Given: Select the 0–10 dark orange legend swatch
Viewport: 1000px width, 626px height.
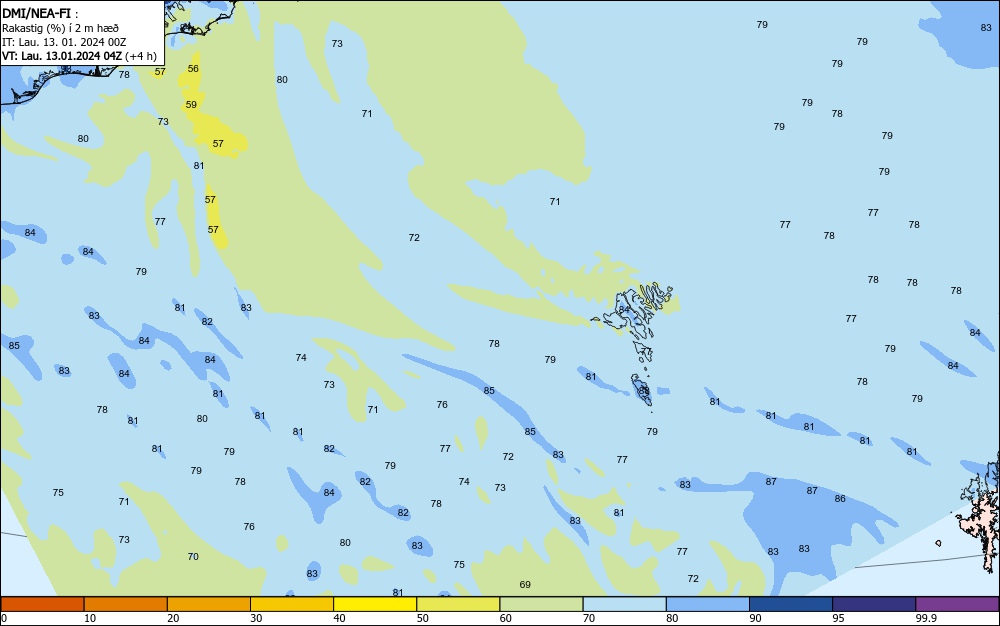Looking at the screenshot, I should pos(42,604).
